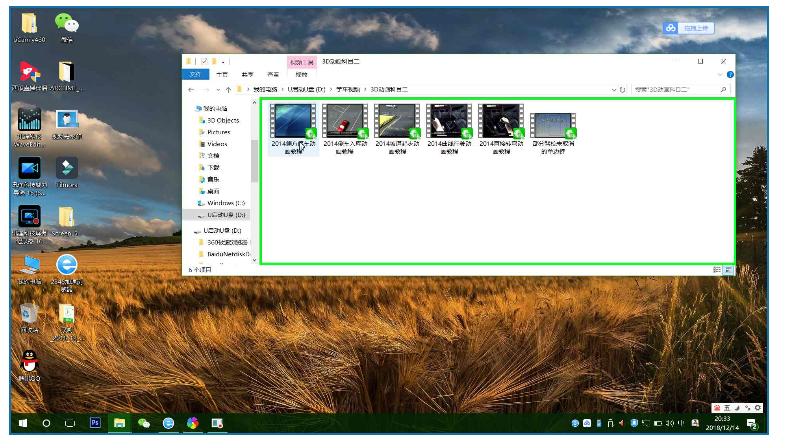Click the File Explorer taskbar icon
Image resolution: width=794 pixels, height=448 pixels.
click(x=120, y=423)
